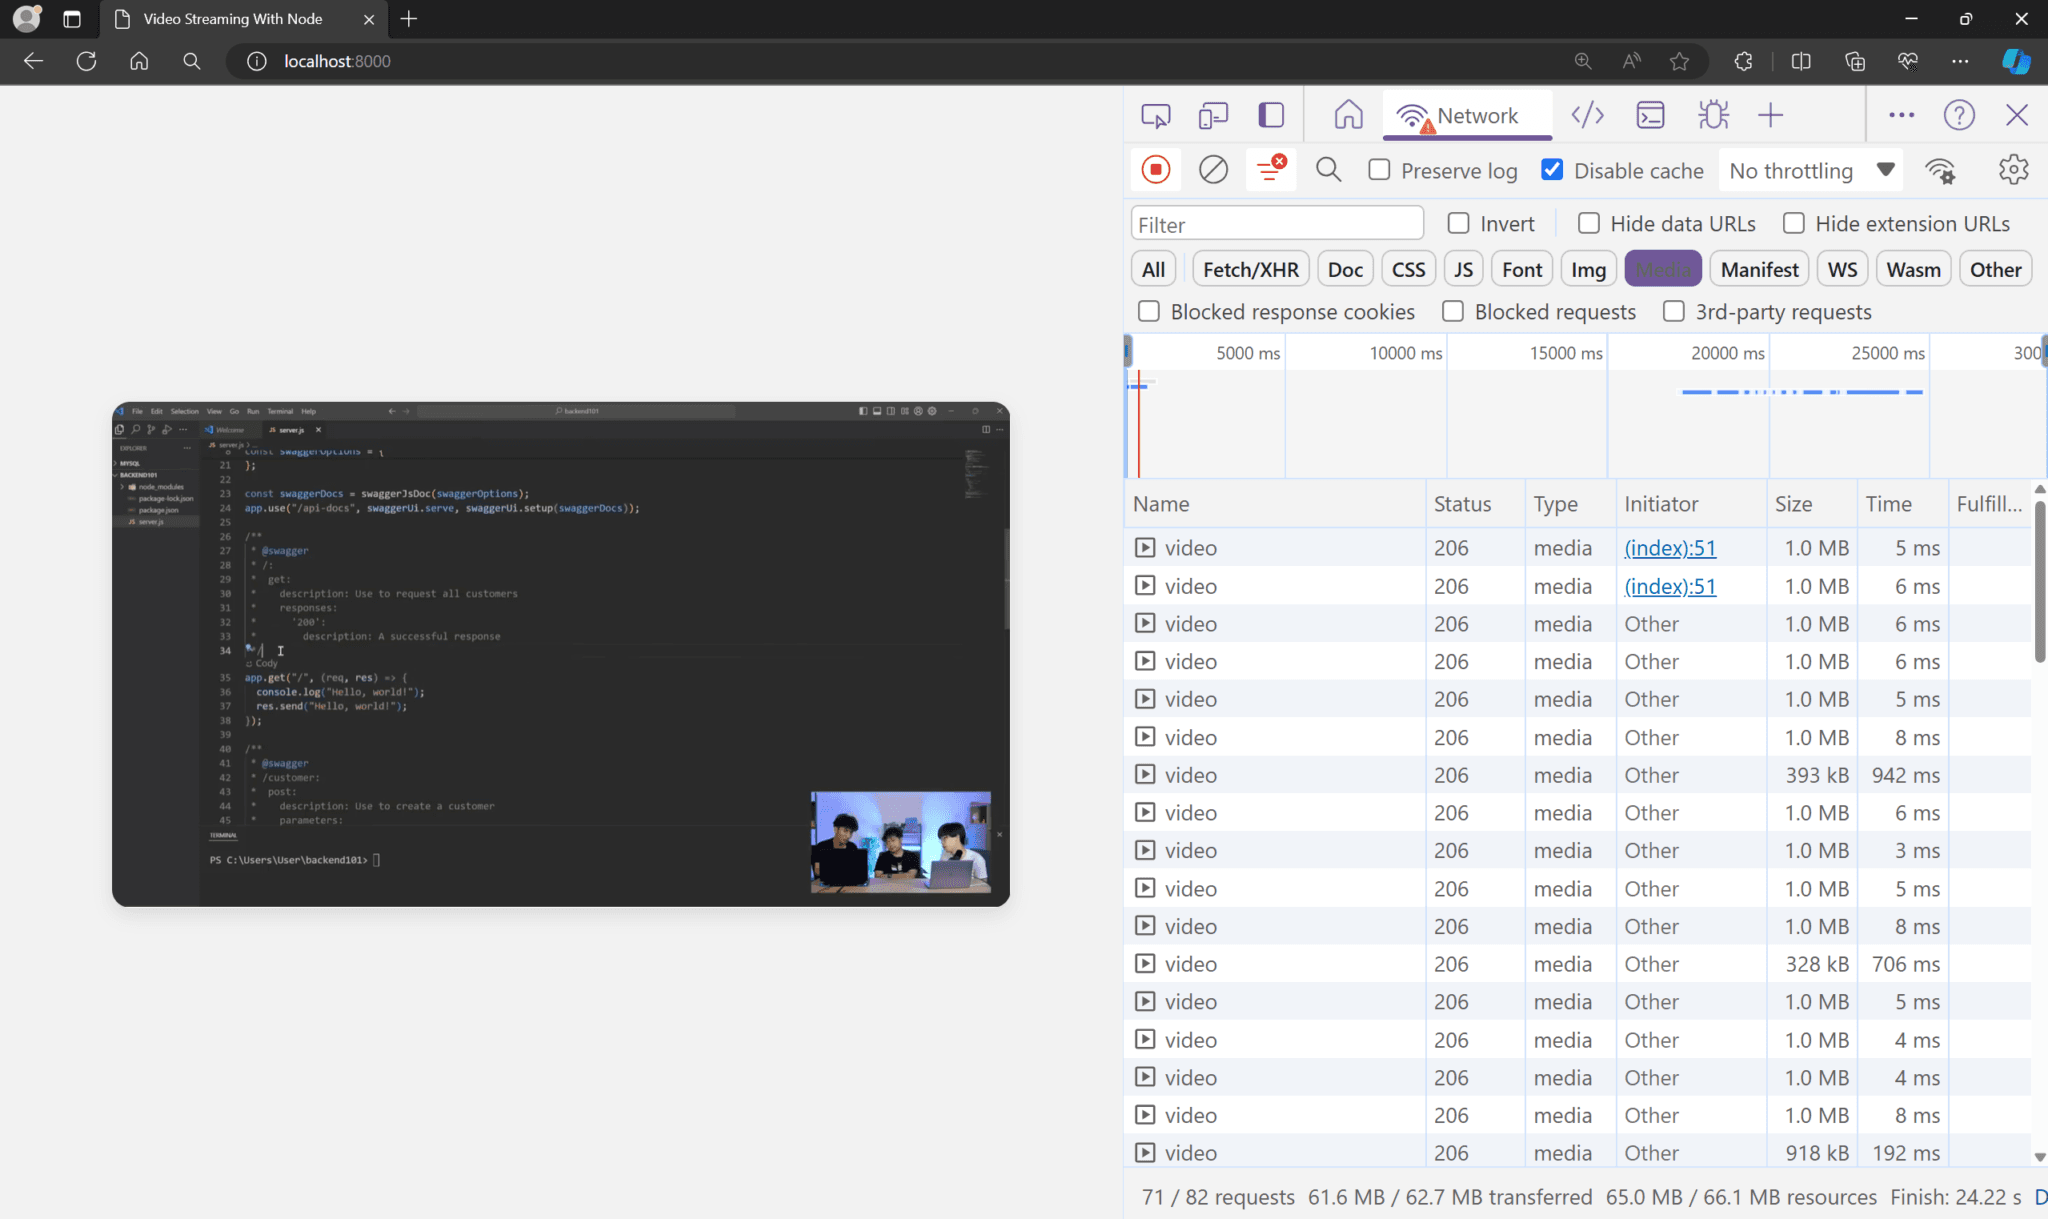The width and height of the screenshot is (2048, 1219).
Task: Click inside the network Filter field
Action: coord(1276,222)
